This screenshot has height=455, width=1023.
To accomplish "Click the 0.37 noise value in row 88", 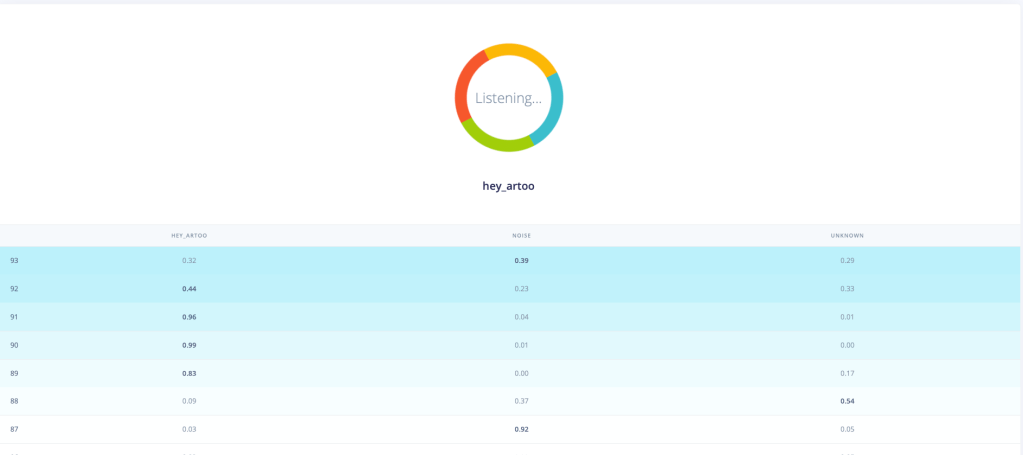I will click(521, 401).
